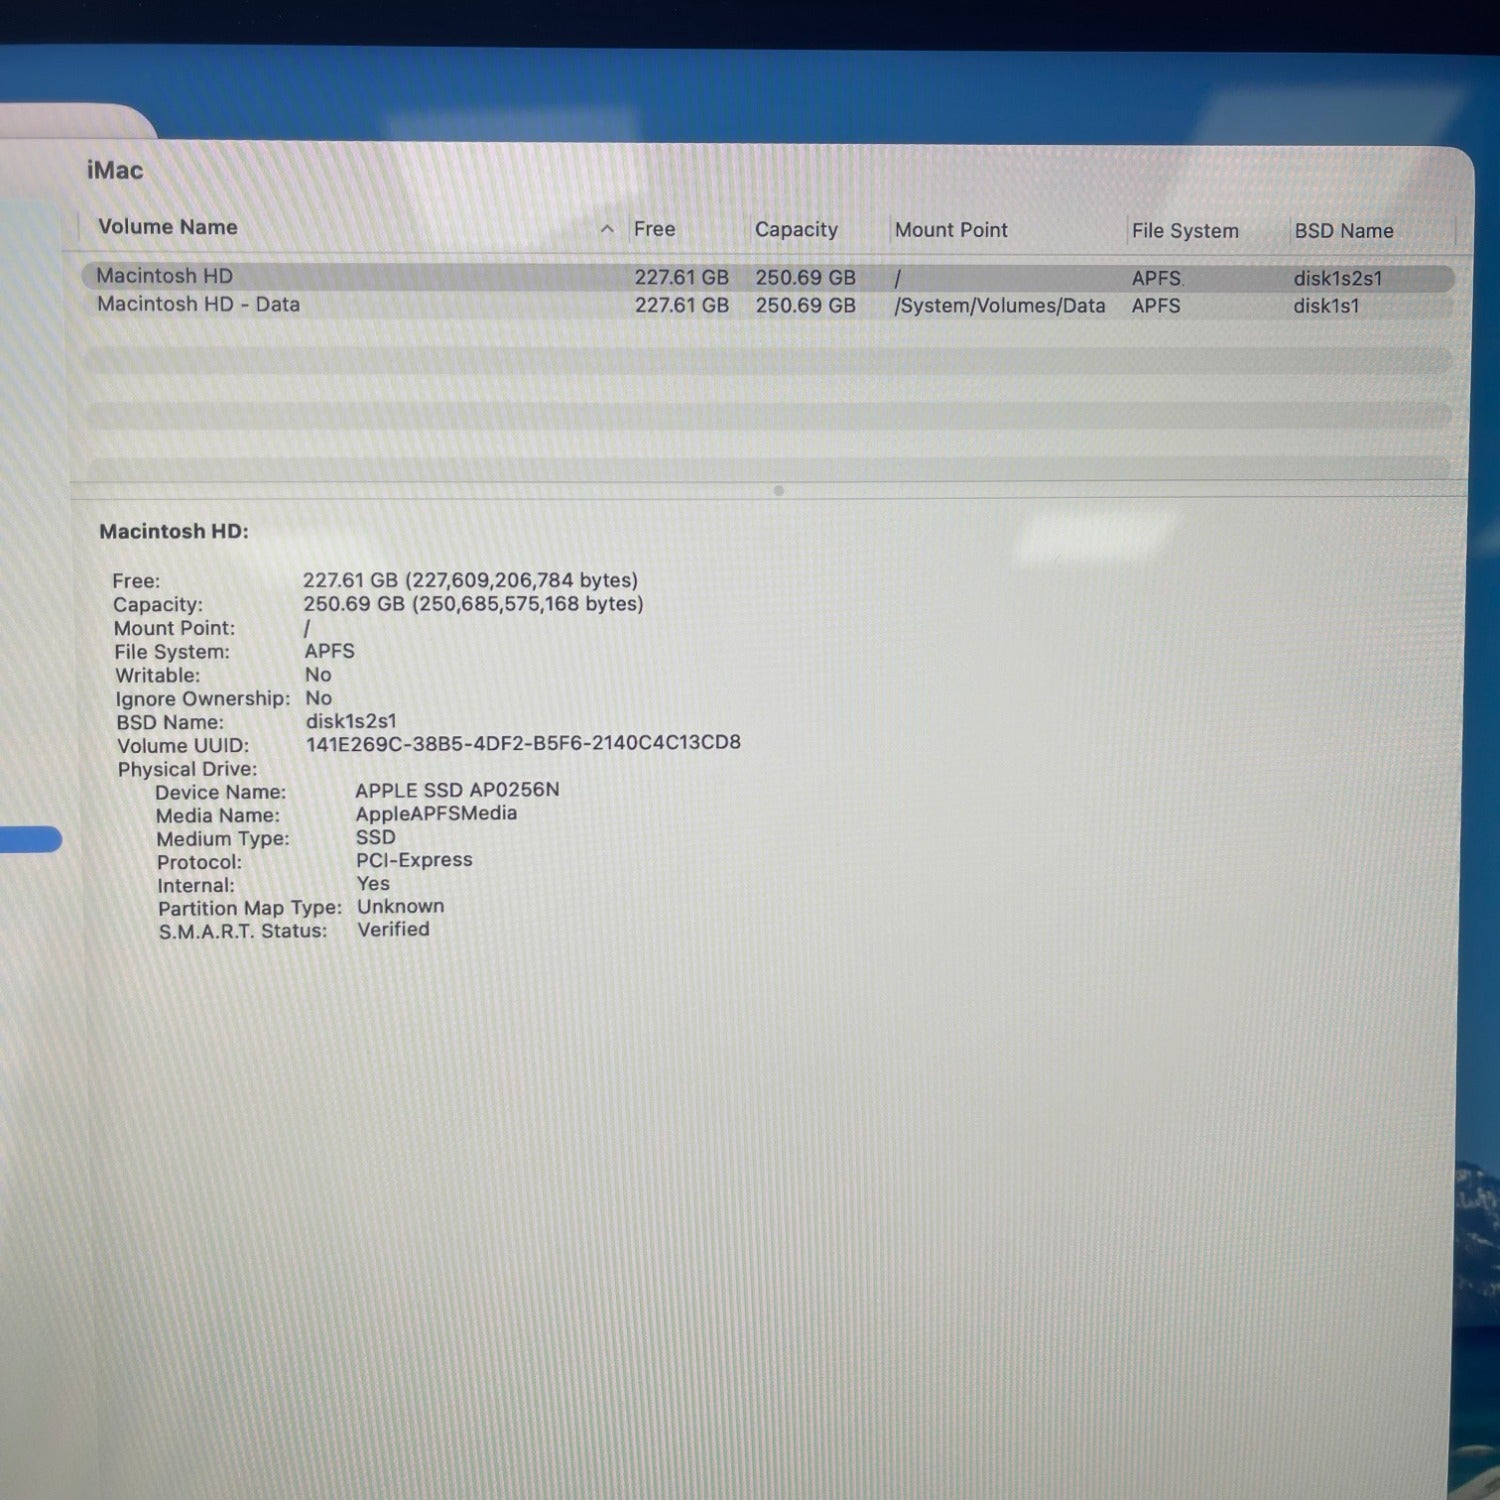The height and width of the screenshot is (1500, 1500).
Task: Click the APFS file system label
Action: point(1156,278)
